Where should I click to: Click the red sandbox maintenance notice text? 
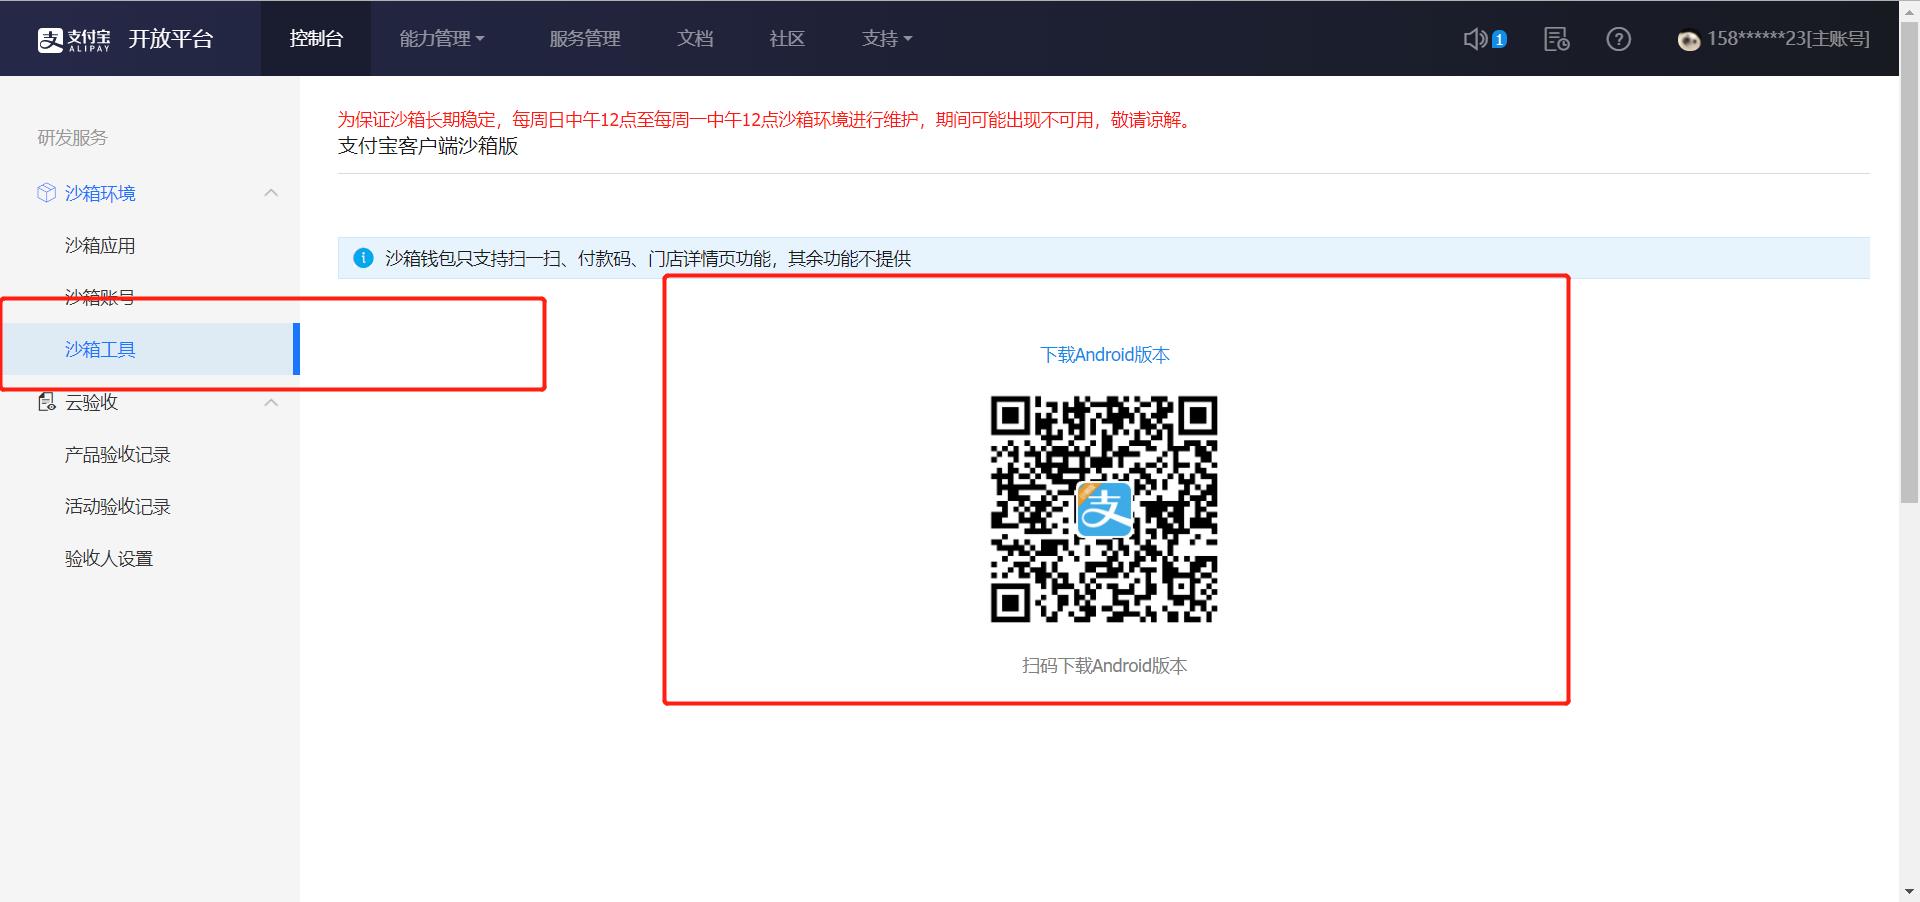pos(767,119)
